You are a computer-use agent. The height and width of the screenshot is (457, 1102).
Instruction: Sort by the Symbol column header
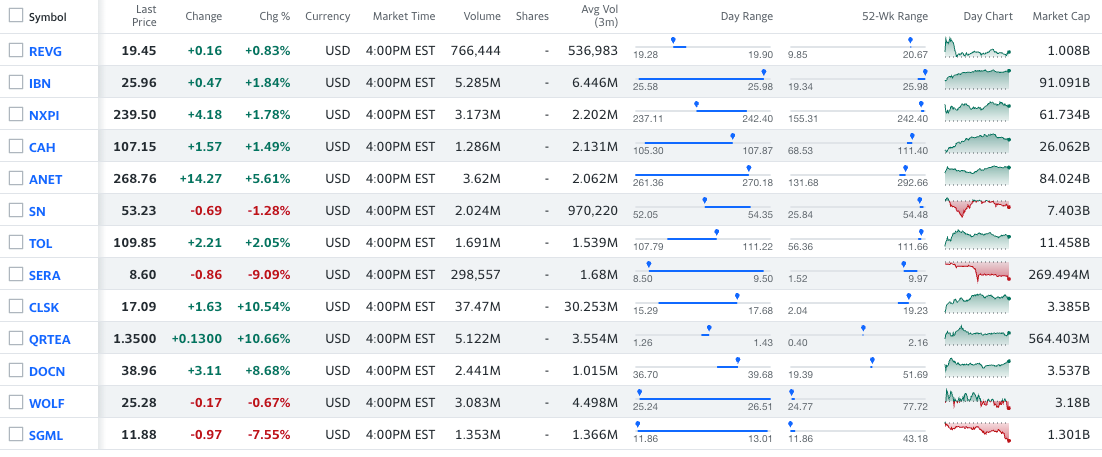click(48, 17)
